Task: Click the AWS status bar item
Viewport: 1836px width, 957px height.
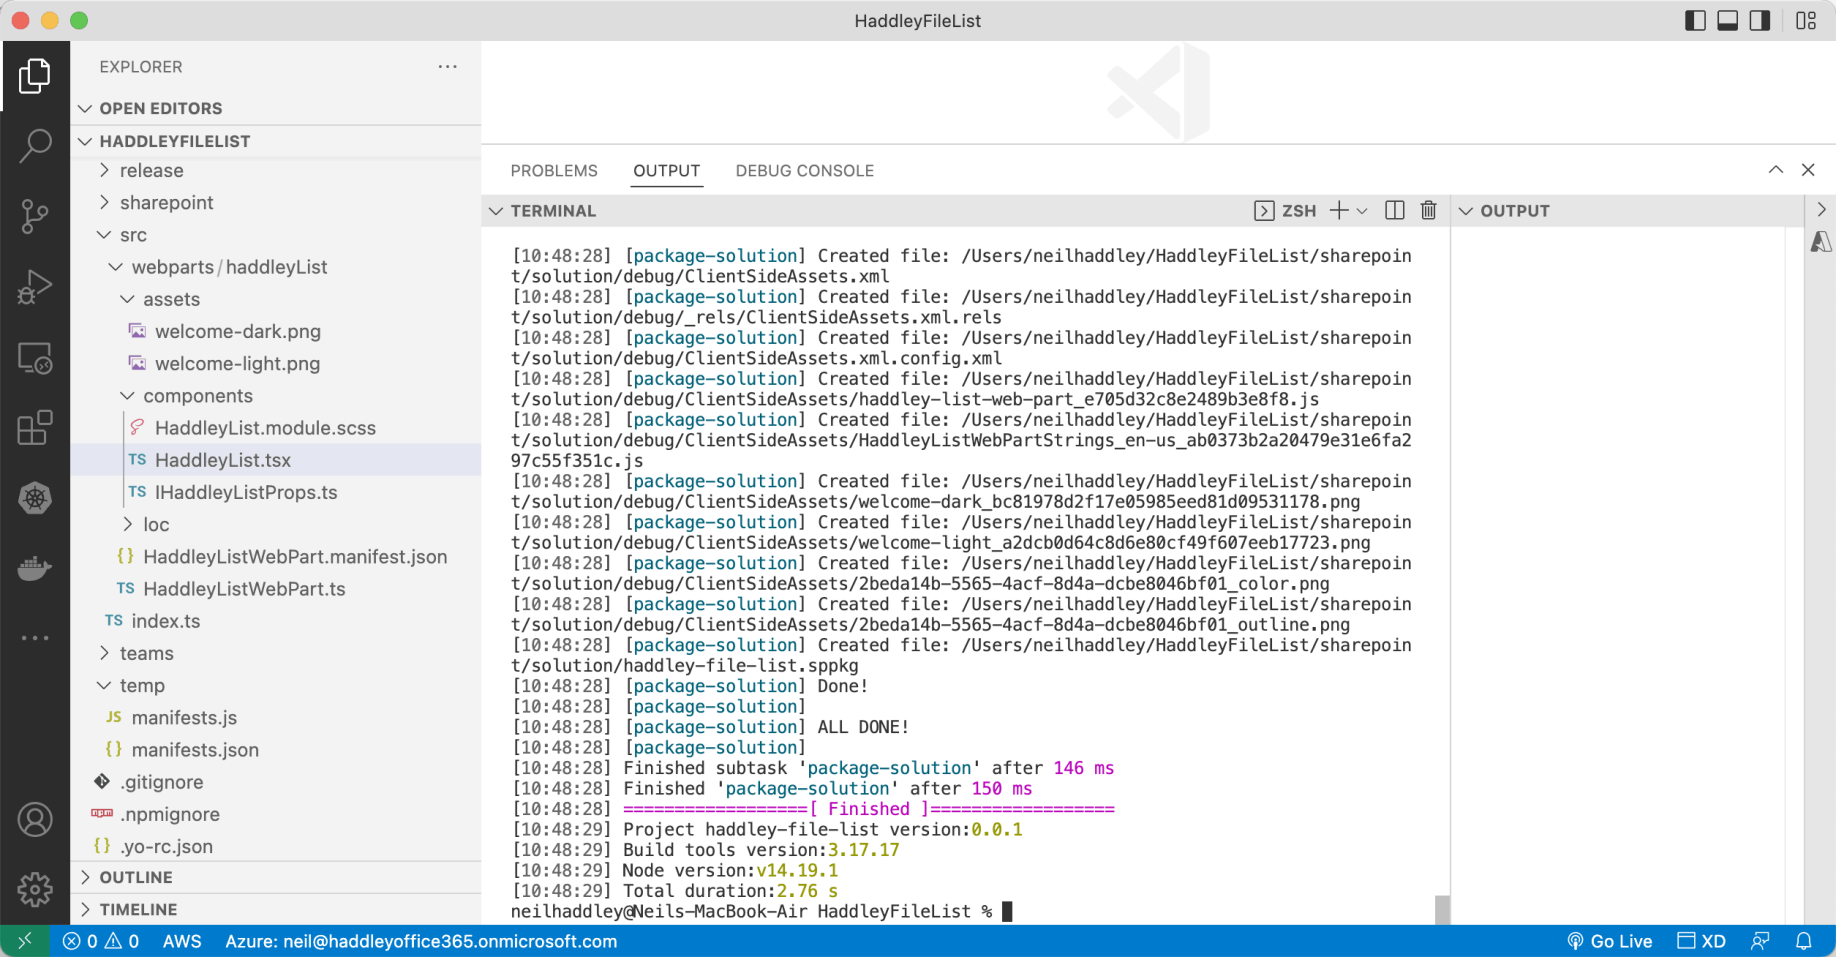Action: click(182, 941)
